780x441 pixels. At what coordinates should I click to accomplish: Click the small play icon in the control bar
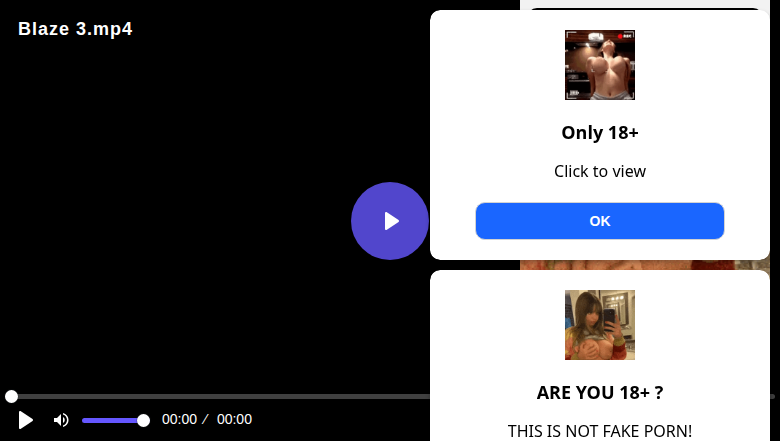click(x=25, y=420)
